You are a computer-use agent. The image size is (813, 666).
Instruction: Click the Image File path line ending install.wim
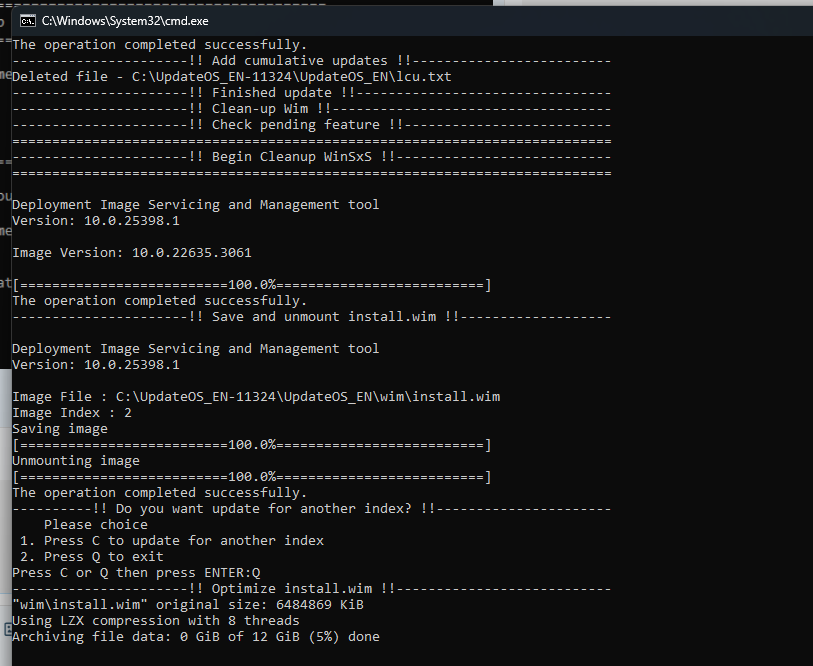point(256,397)
